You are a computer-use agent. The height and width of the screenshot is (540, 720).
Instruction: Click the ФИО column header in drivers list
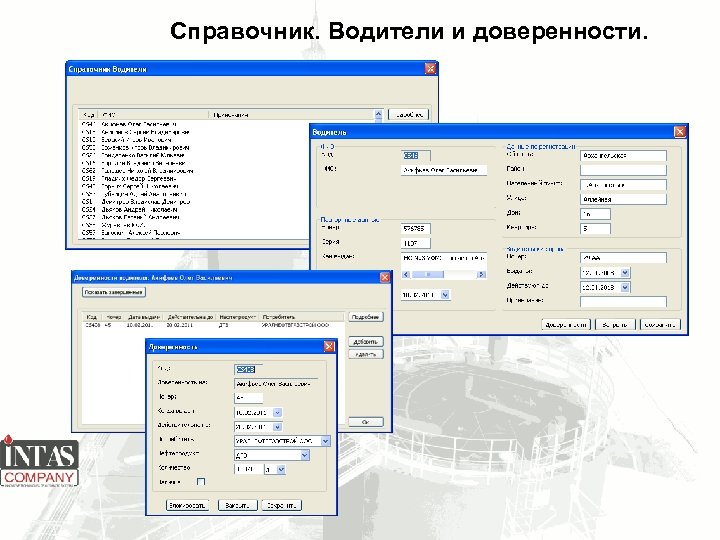pos(153,115)
